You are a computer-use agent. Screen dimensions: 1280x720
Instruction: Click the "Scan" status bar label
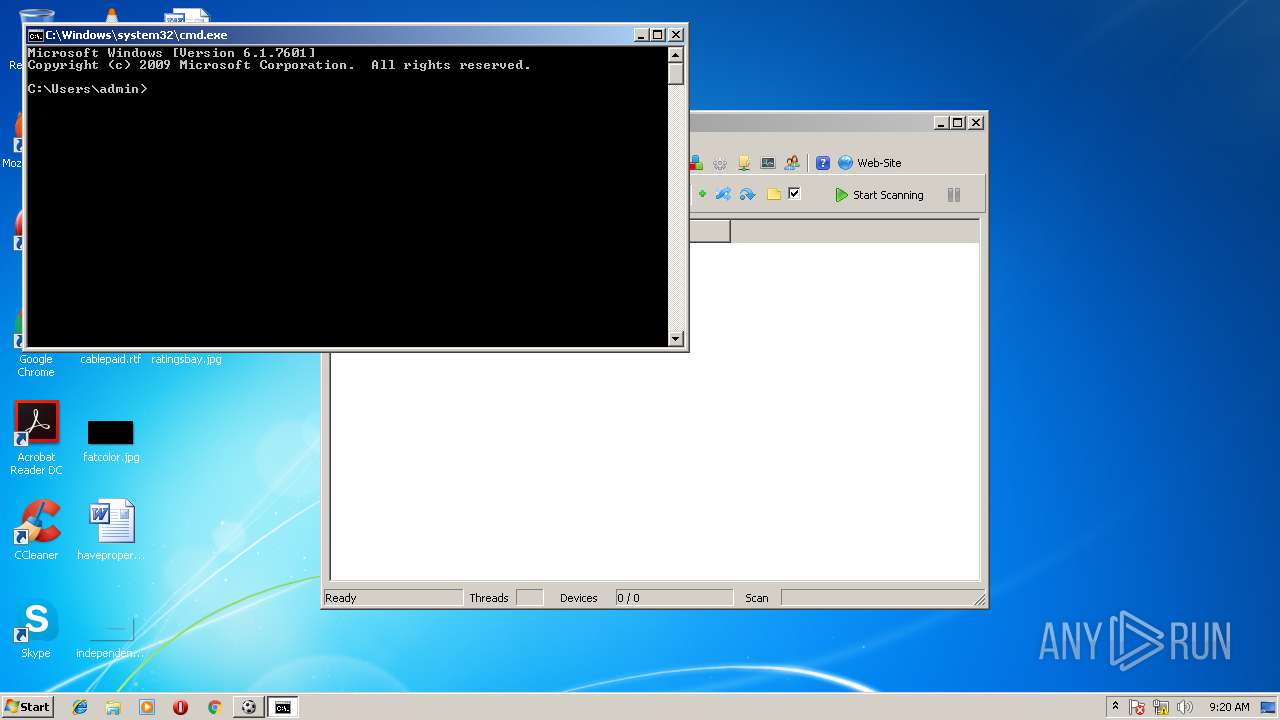757,598
